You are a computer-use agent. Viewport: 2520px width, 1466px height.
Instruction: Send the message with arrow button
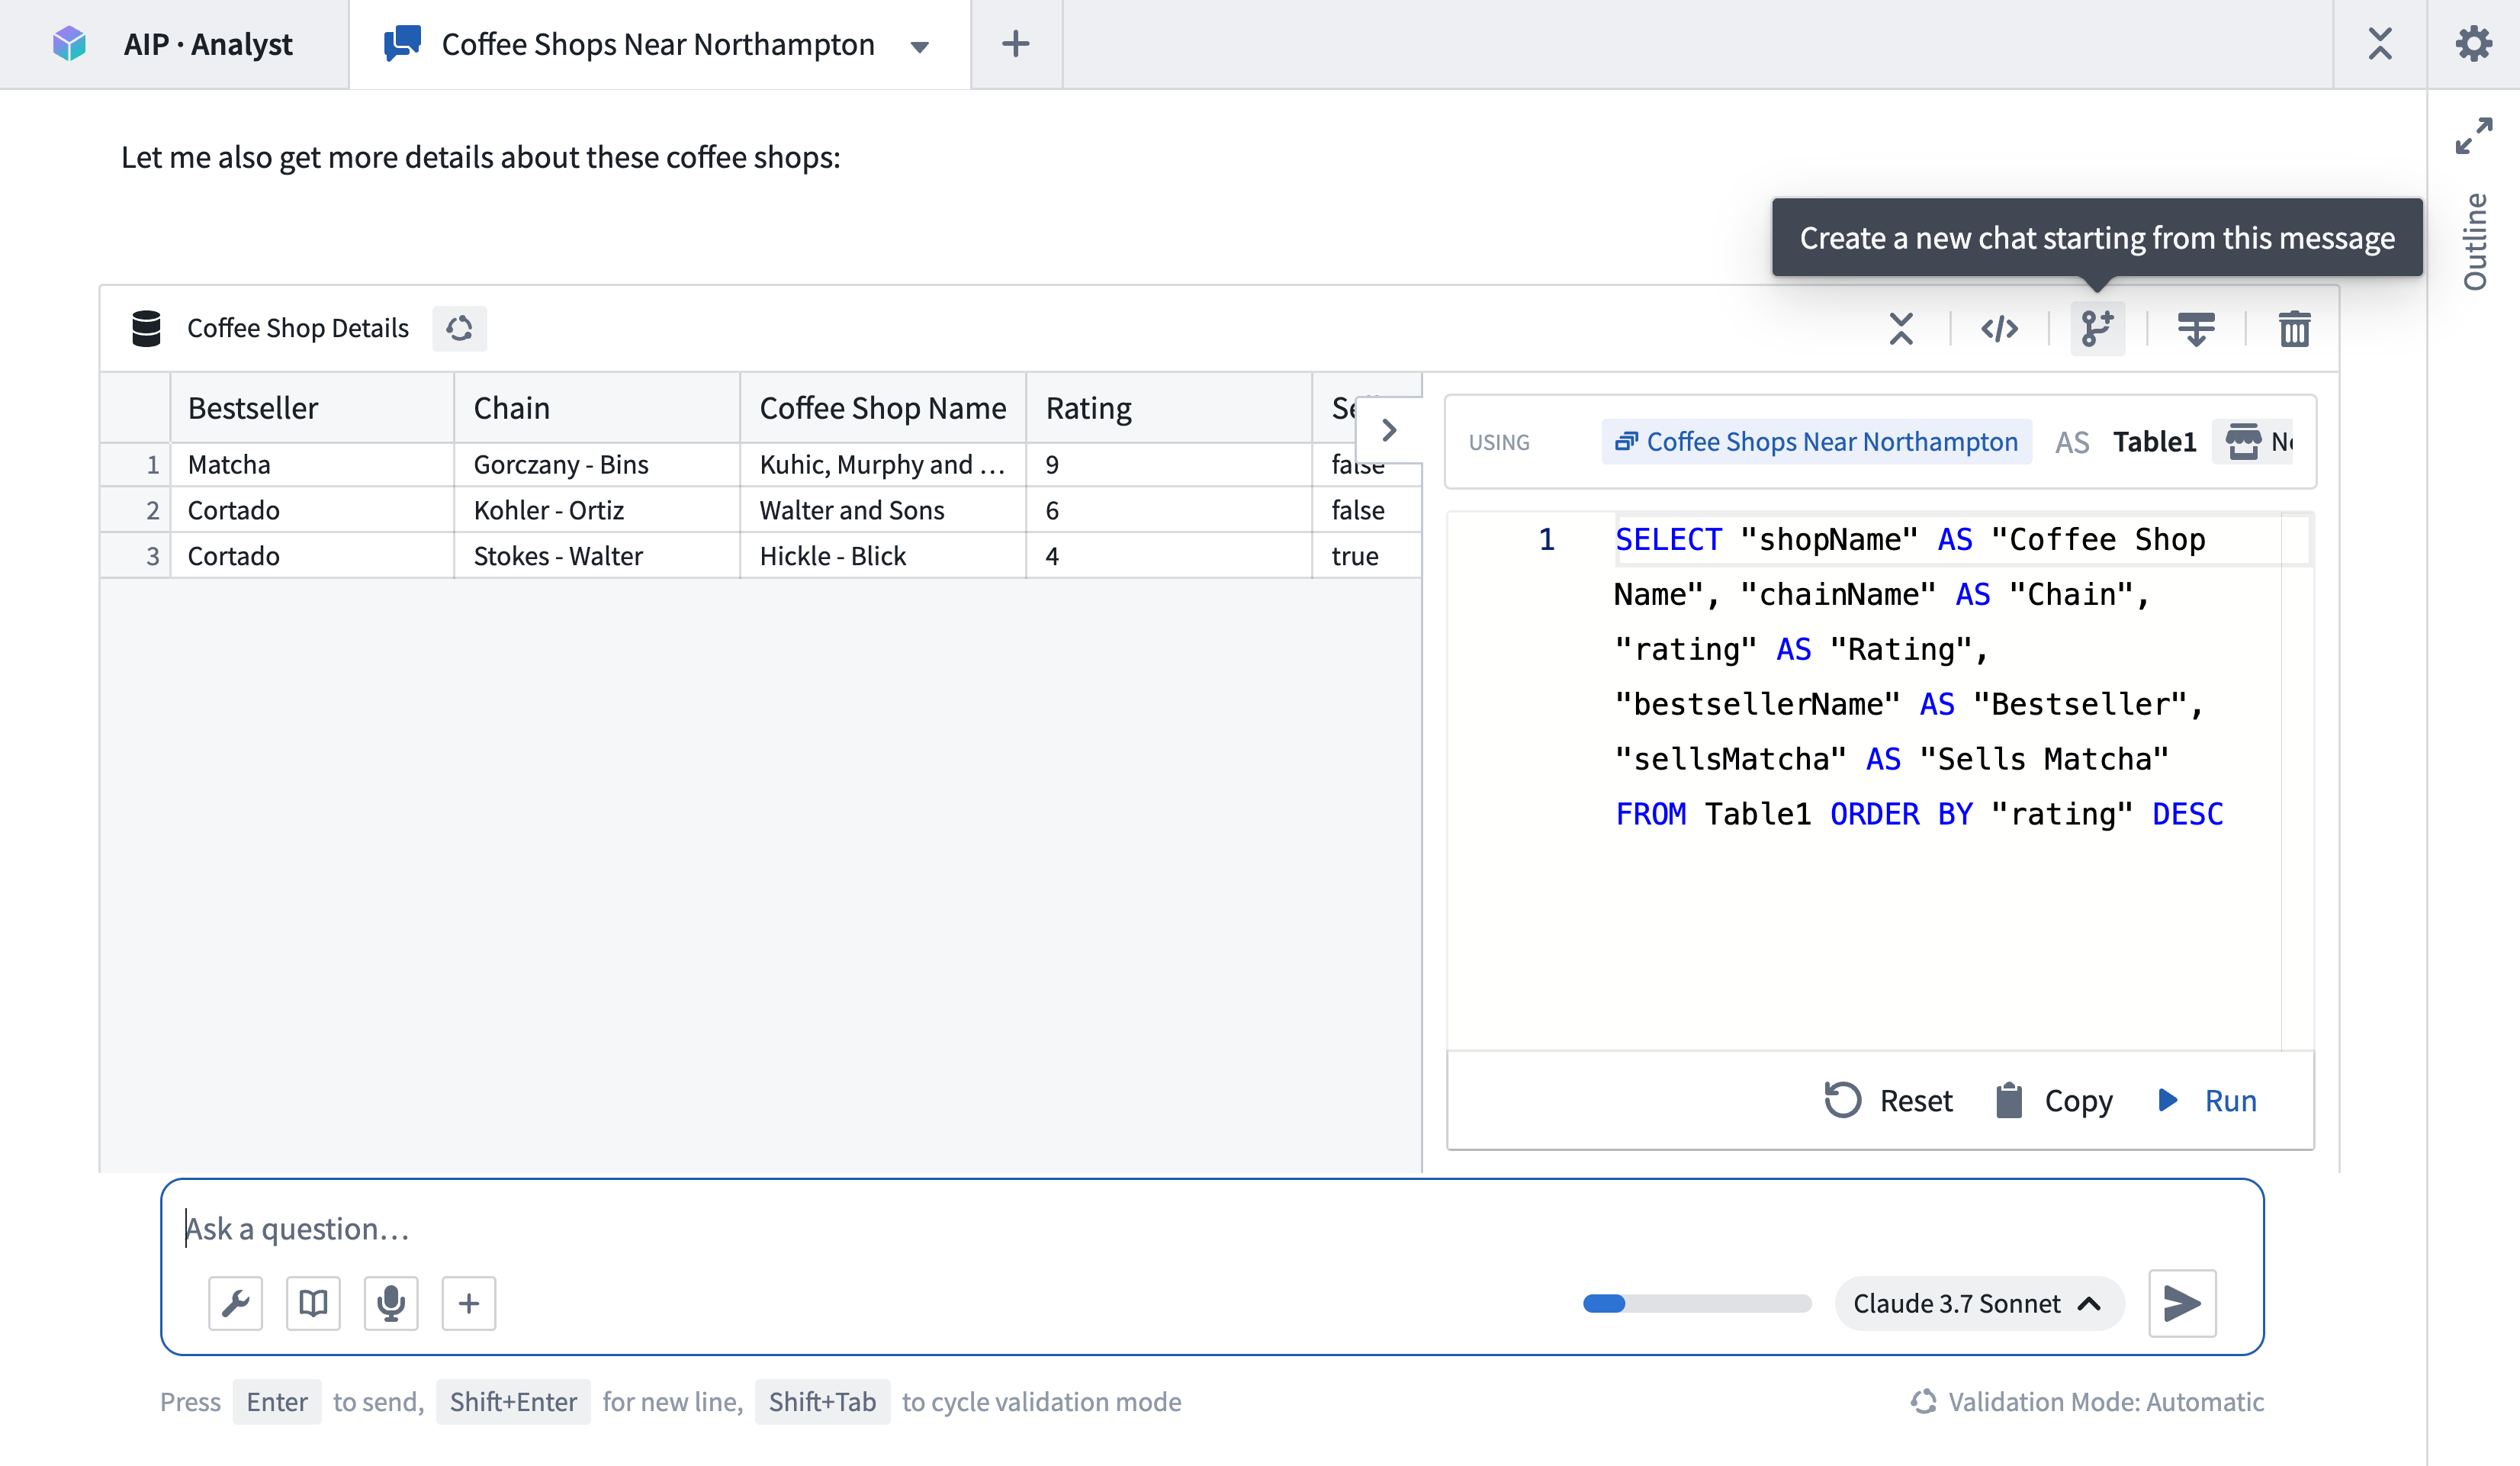2182,1303
